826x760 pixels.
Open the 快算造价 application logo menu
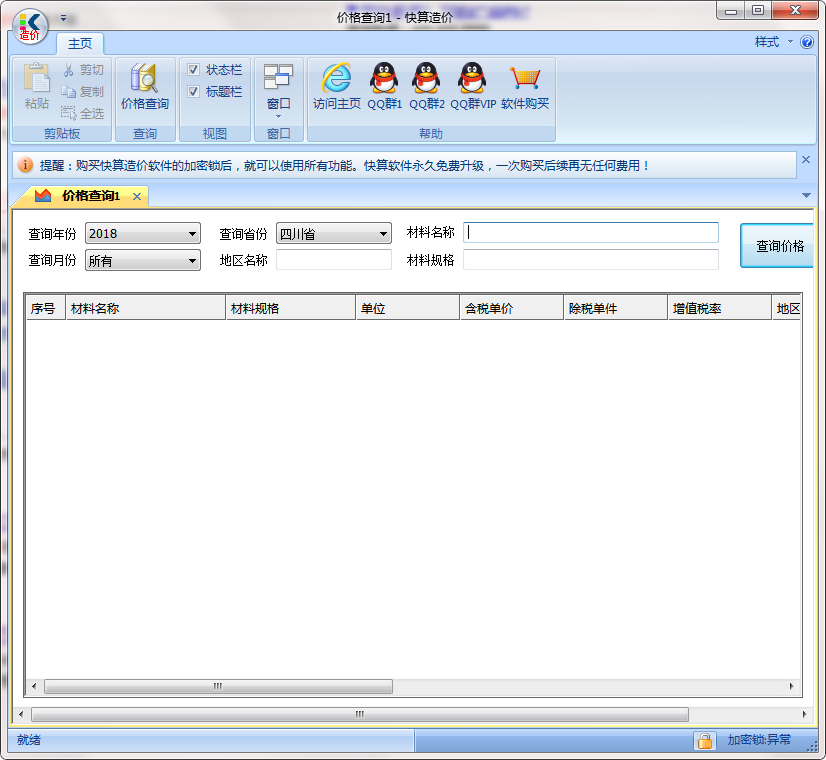coord(30,26)
